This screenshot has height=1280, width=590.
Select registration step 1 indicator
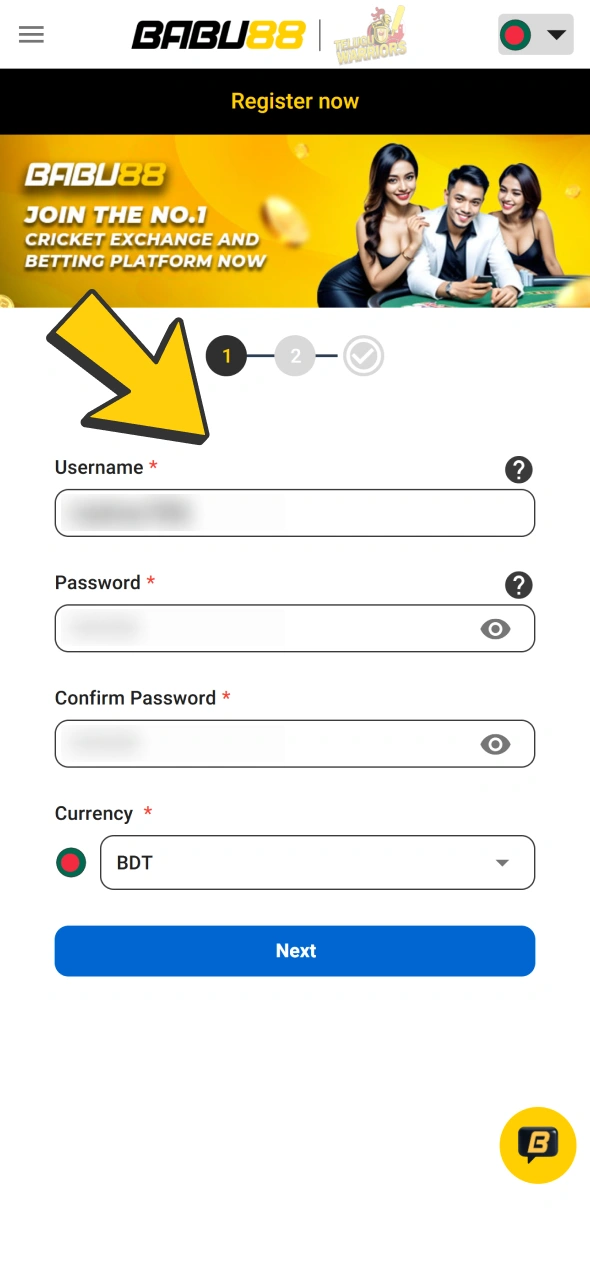pos(226,356)
